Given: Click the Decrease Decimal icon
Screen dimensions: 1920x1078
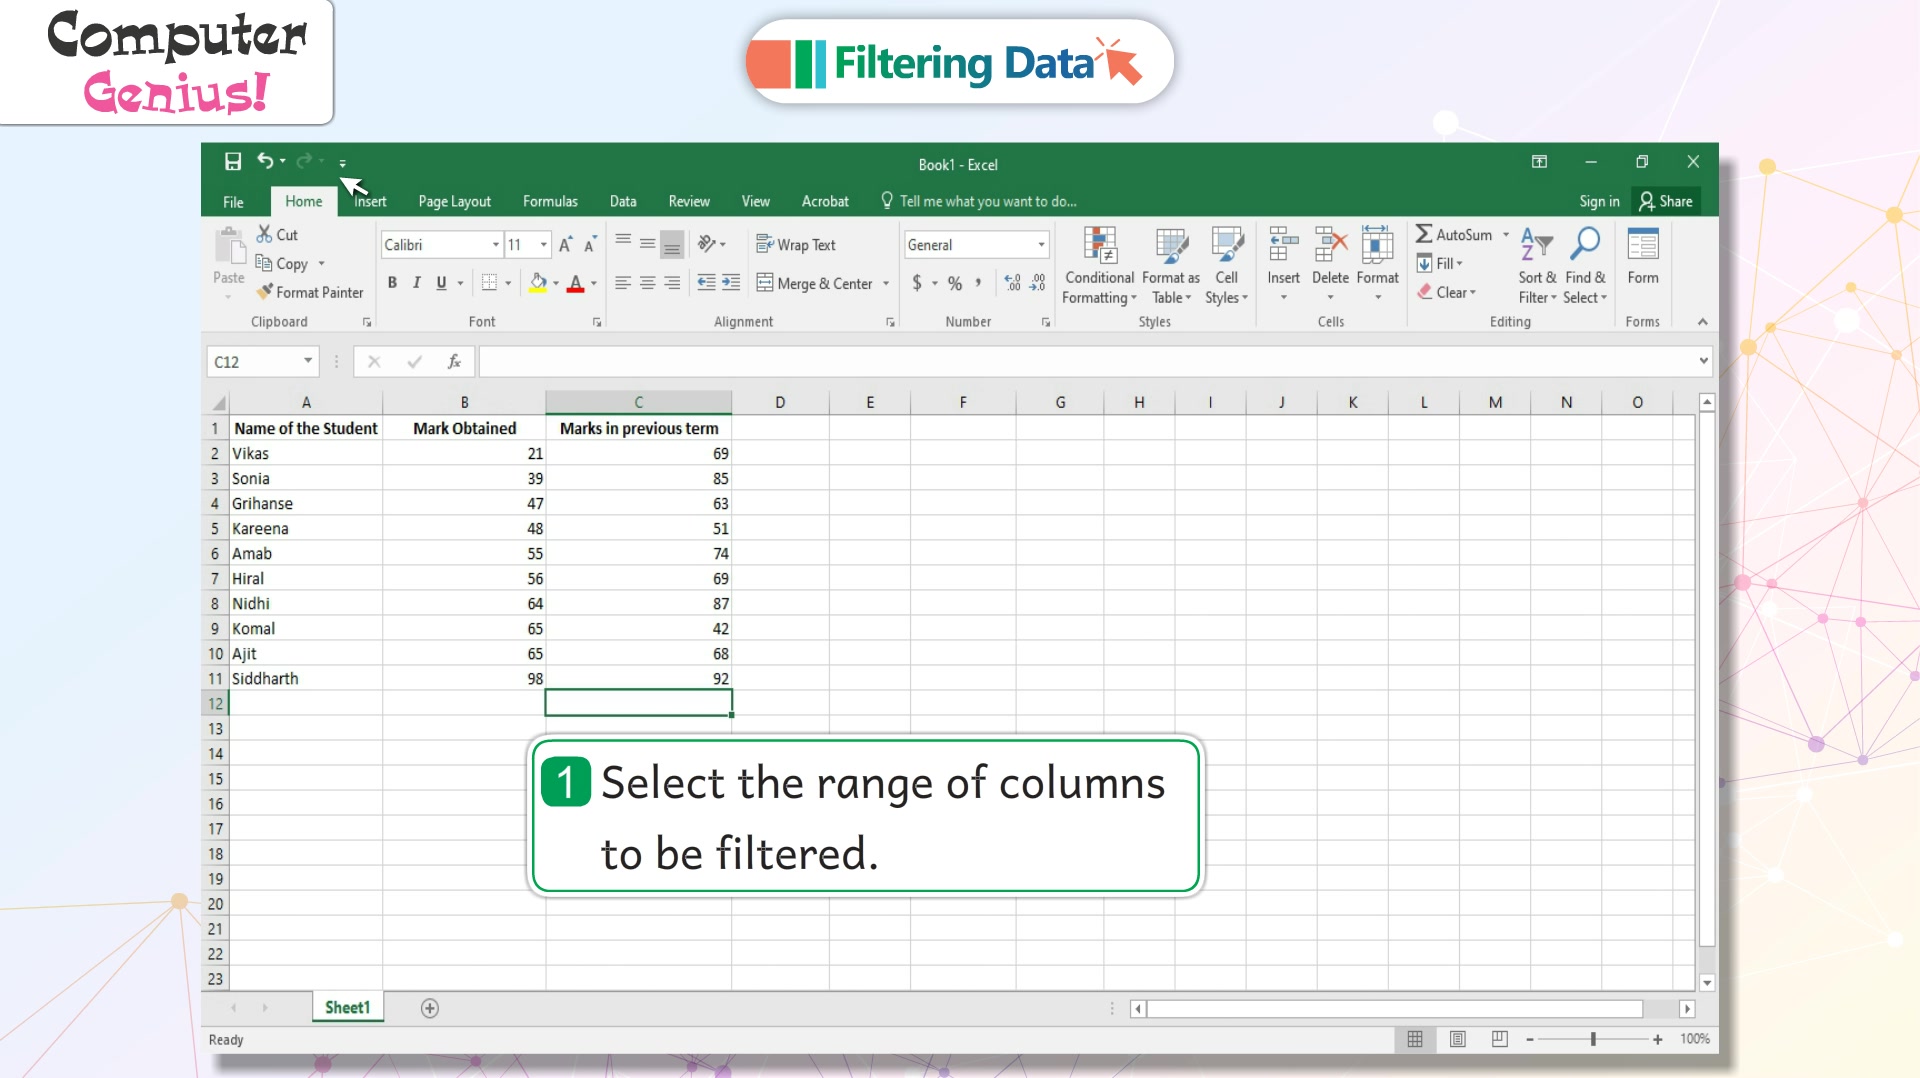Looking at the screenshot, I should (1038, 283).
